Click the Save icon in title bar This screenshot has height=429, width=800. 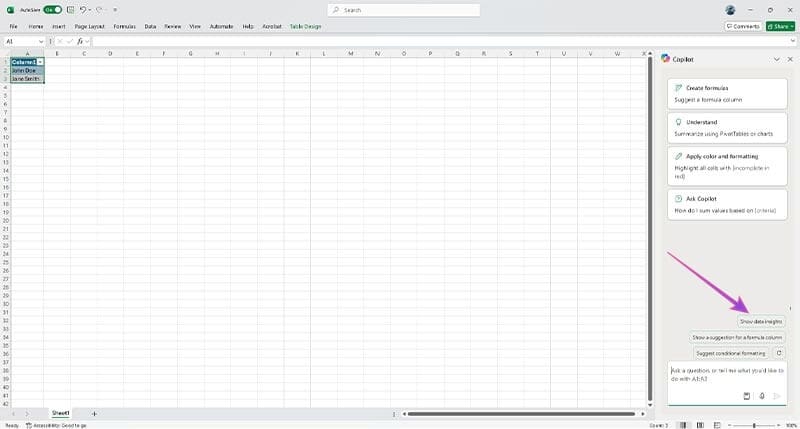click(x=70, y=9)
